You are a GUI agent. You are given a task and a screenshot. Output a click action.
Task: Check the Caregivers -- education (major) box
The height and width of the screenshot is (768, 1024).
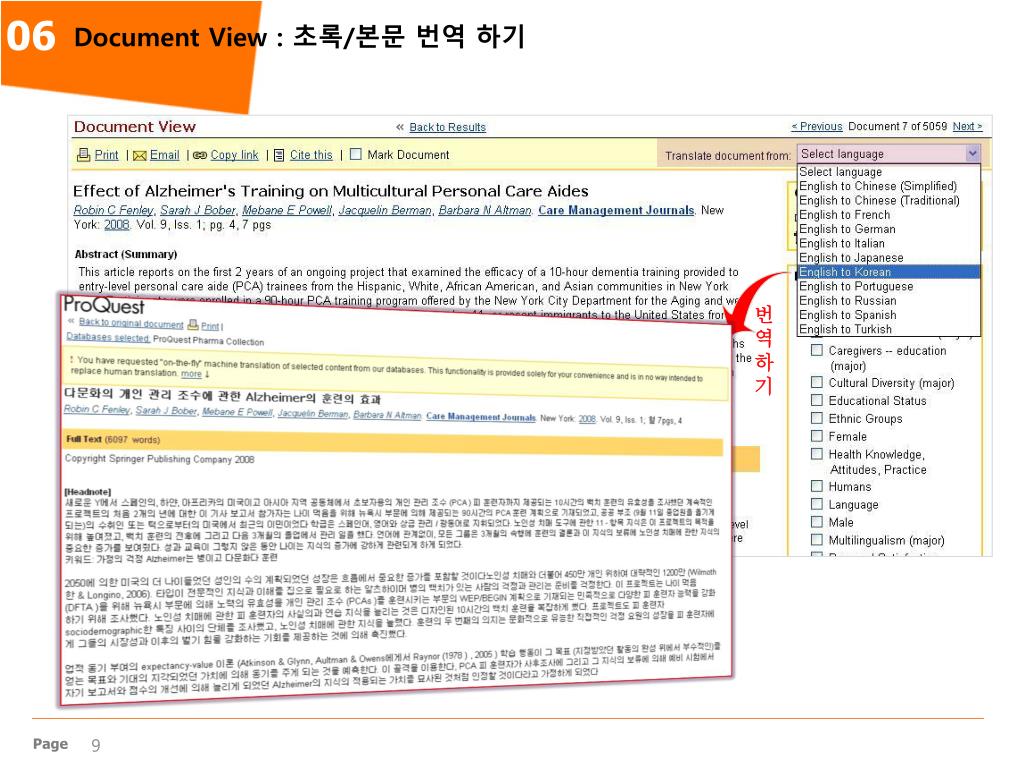tap(816, 350)
